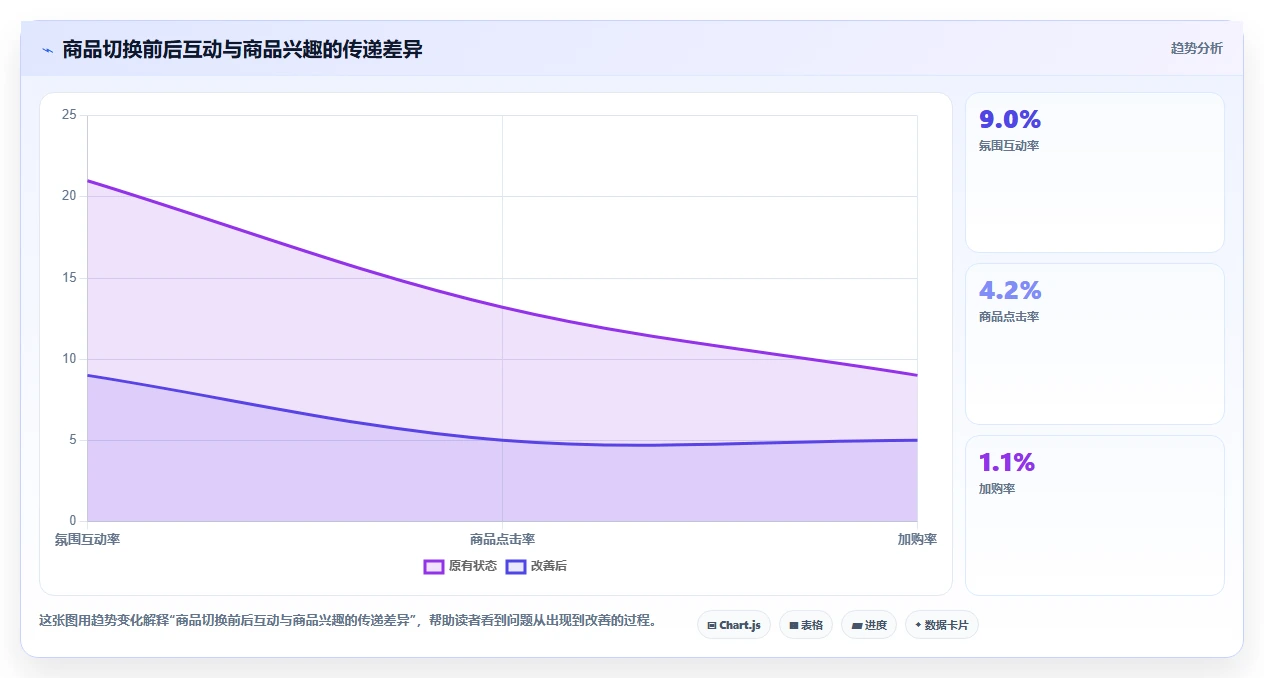1264x678 pixels.
Task: Click the icon inside the 表格 tag
Action: tap(794, 625)
